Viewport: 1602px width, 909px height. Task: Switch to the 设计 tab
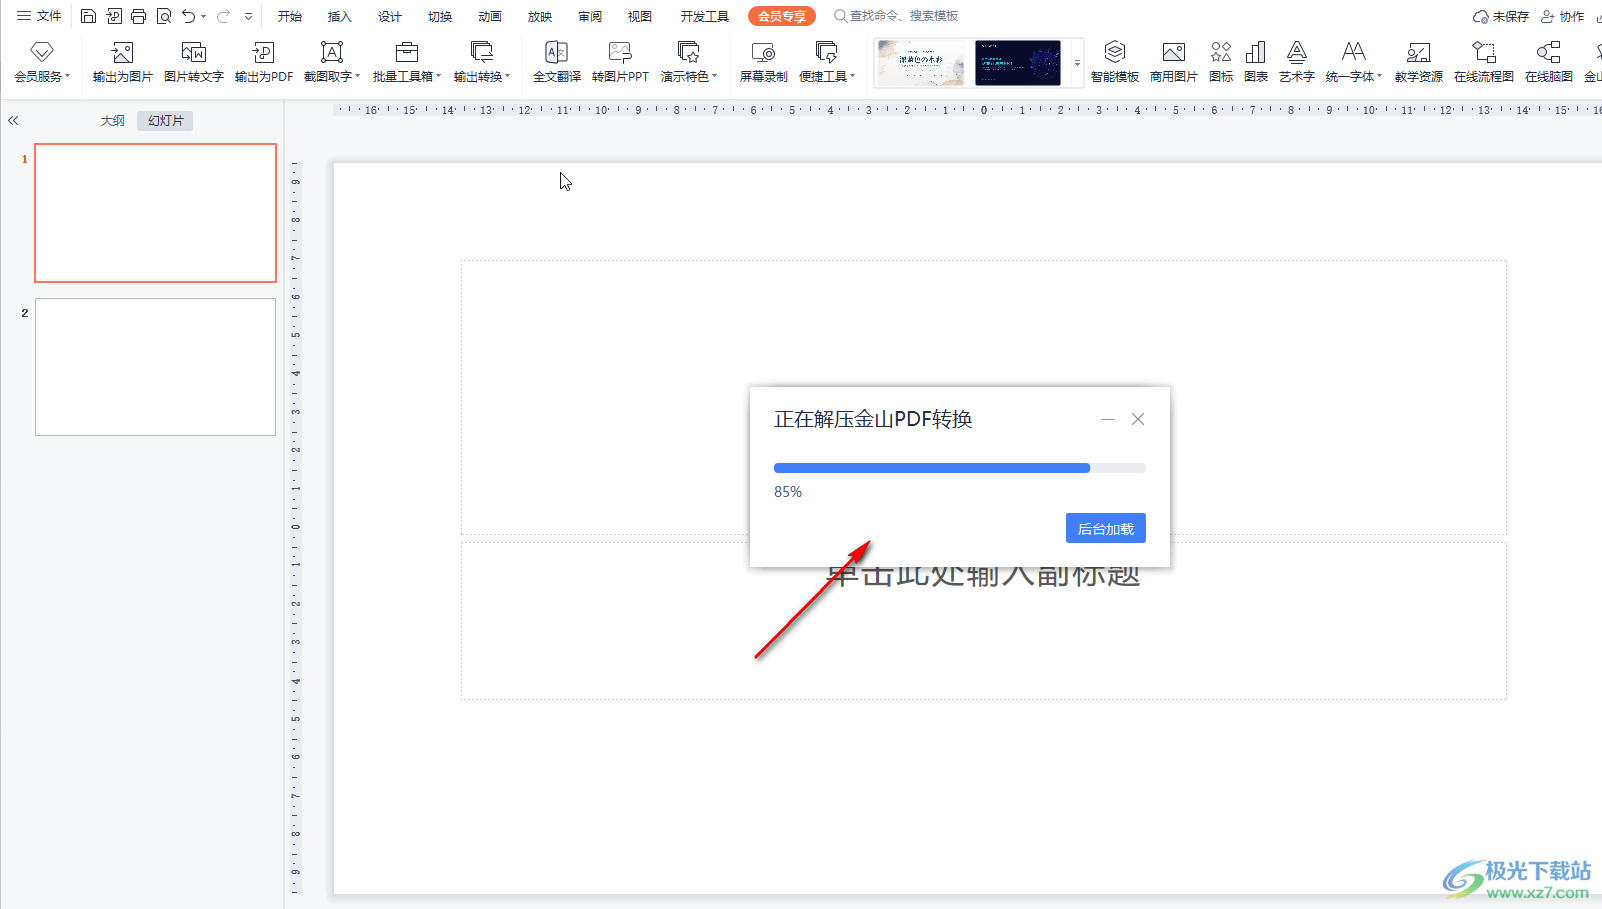coord(390,16)
